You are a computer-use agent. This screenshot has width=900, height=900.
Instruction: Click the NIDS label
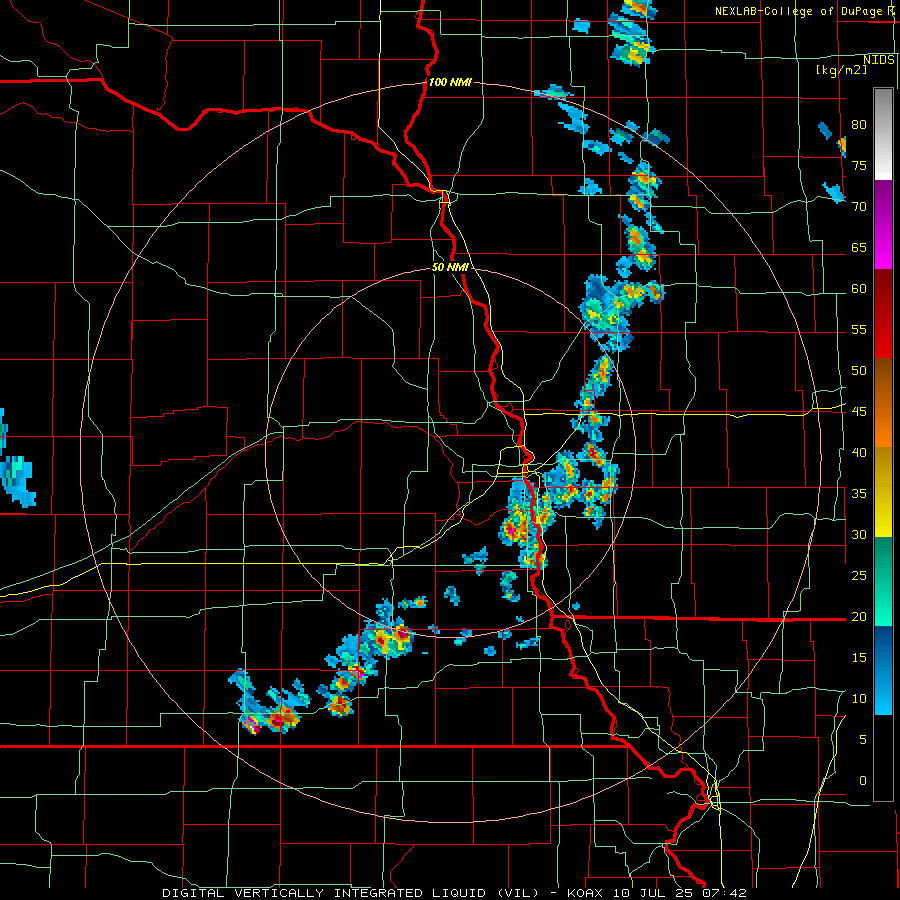click(879, 60)
